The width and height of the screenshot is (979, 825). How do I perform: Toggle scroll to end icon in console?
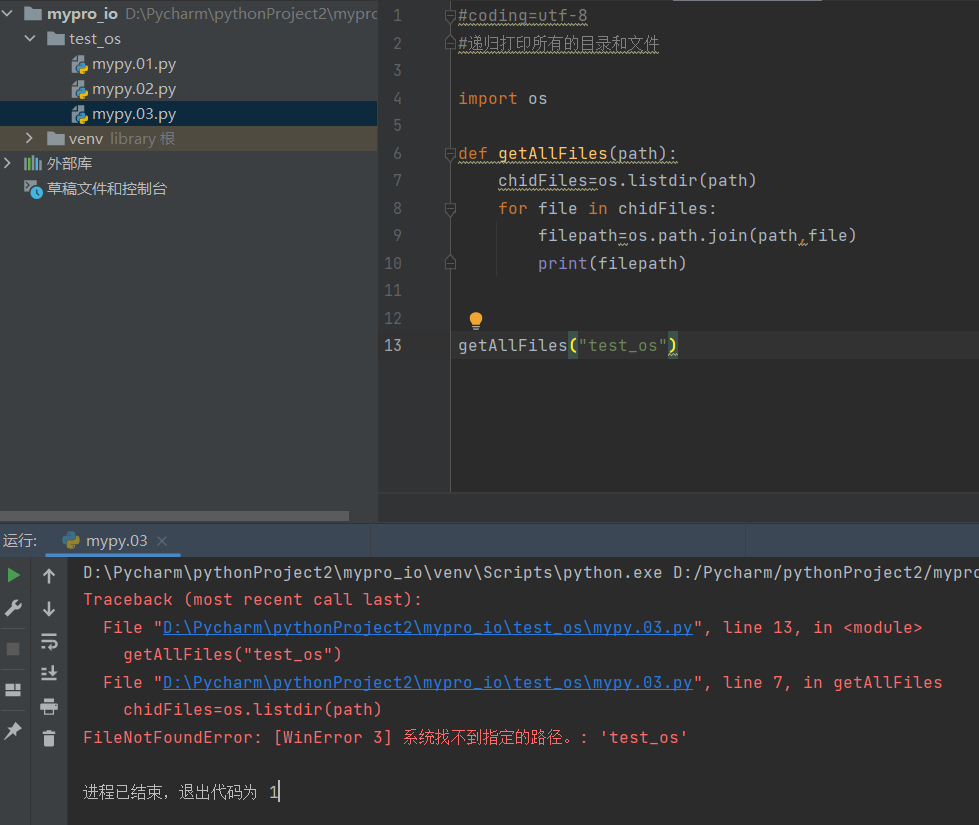(x=49, y=673)
